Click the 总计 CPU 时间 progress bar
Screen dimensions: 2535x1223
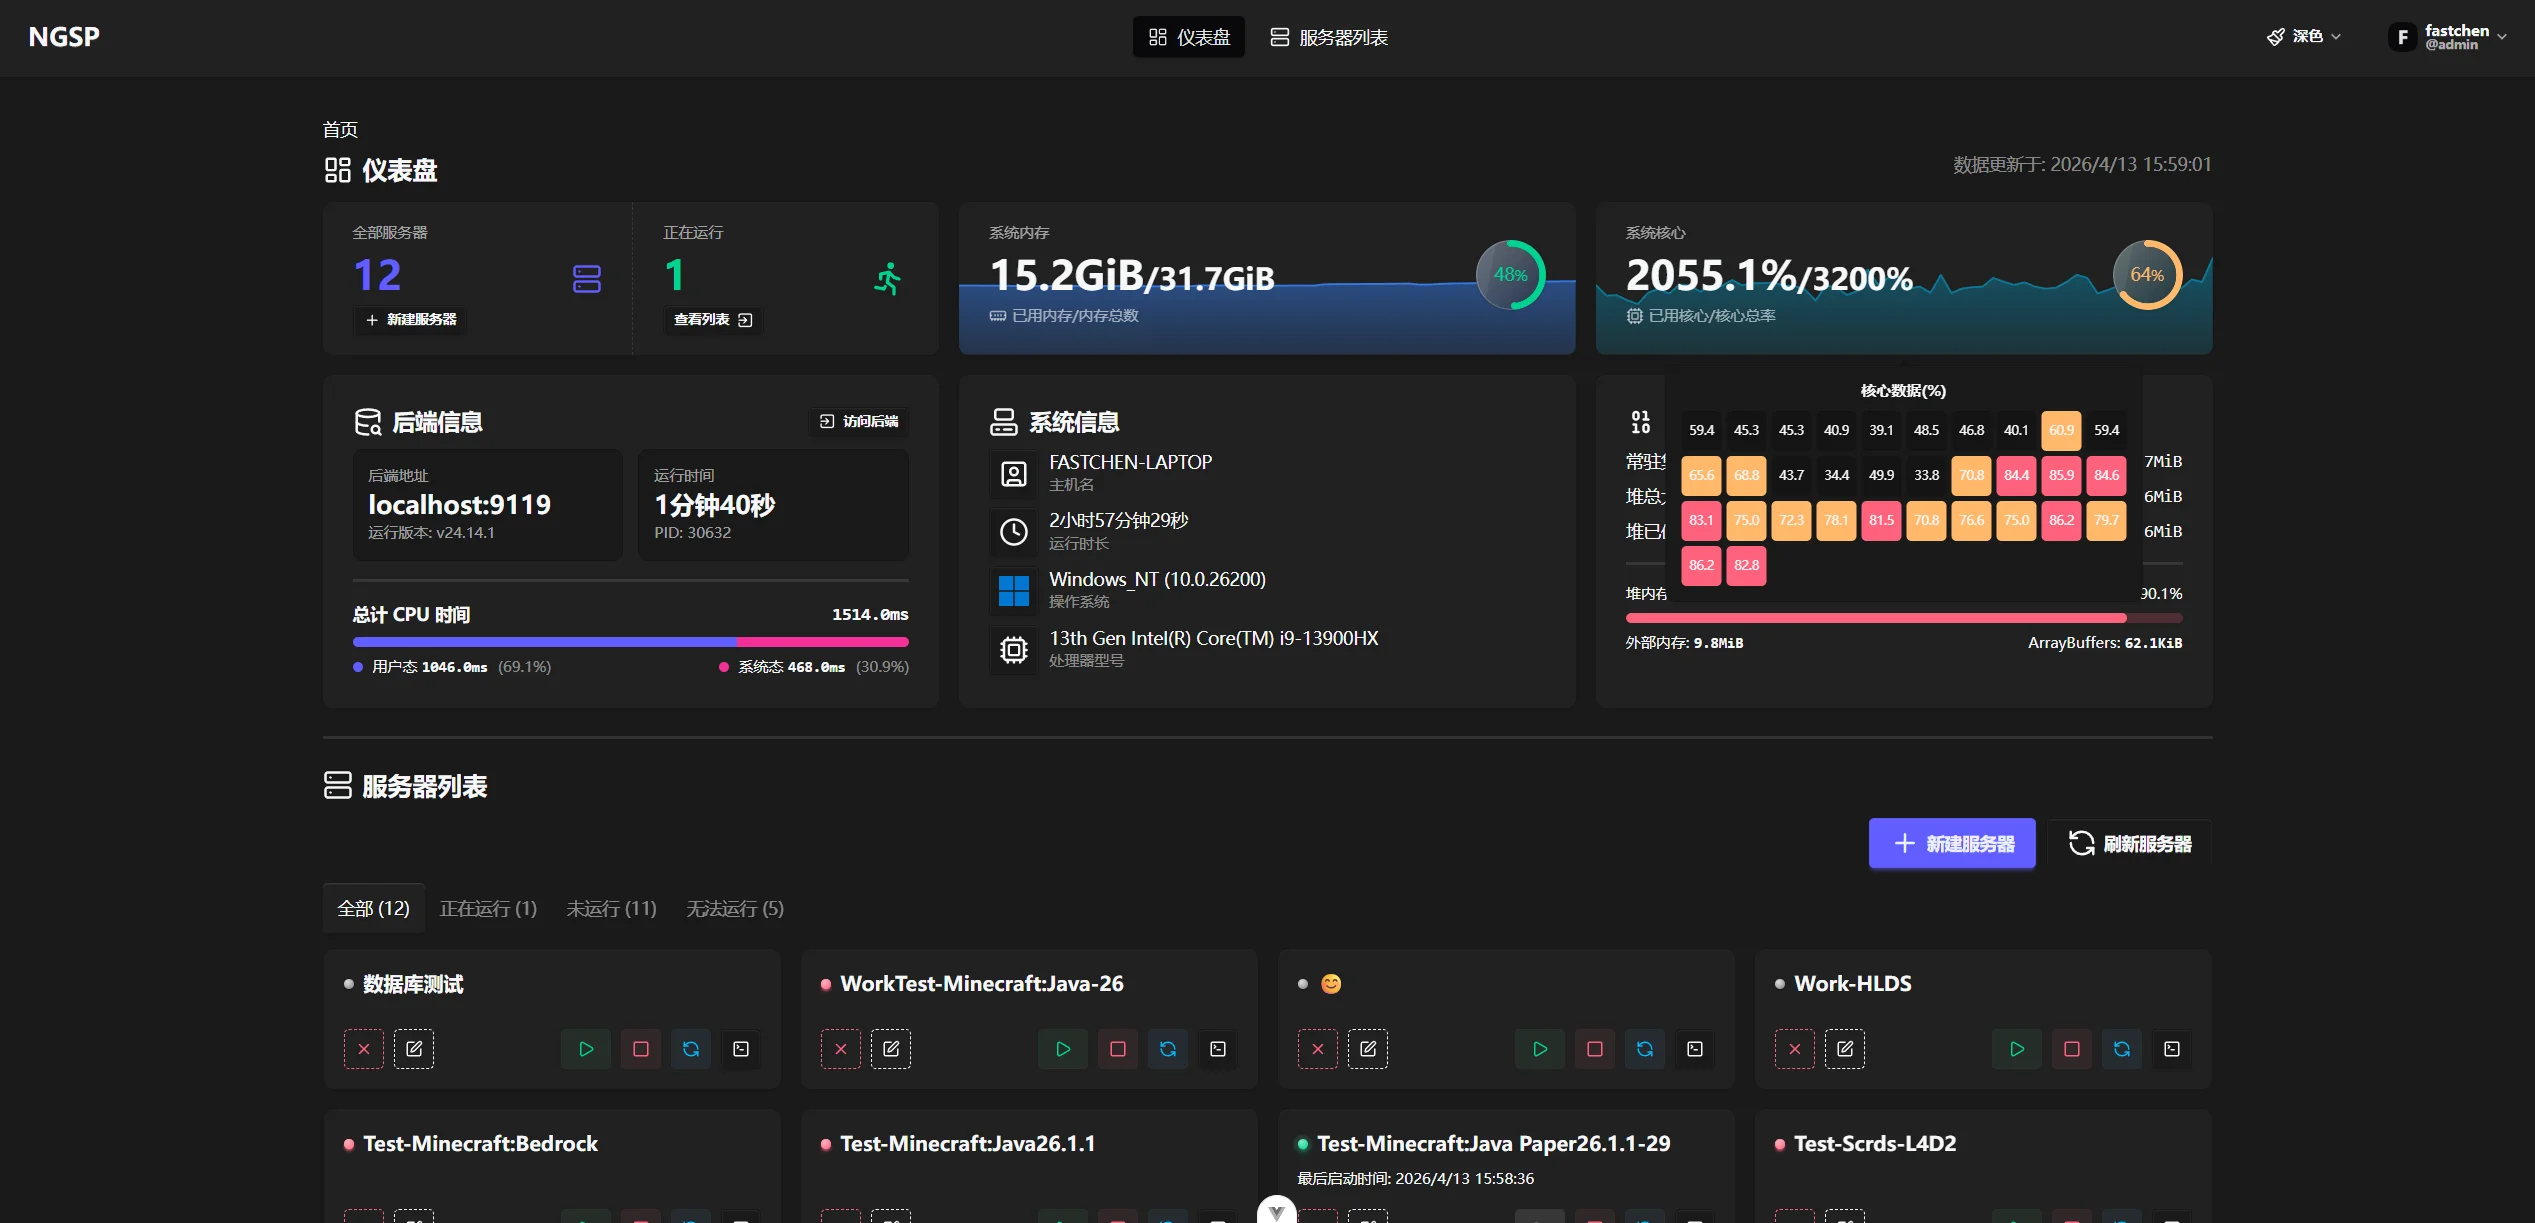[630, 642]
